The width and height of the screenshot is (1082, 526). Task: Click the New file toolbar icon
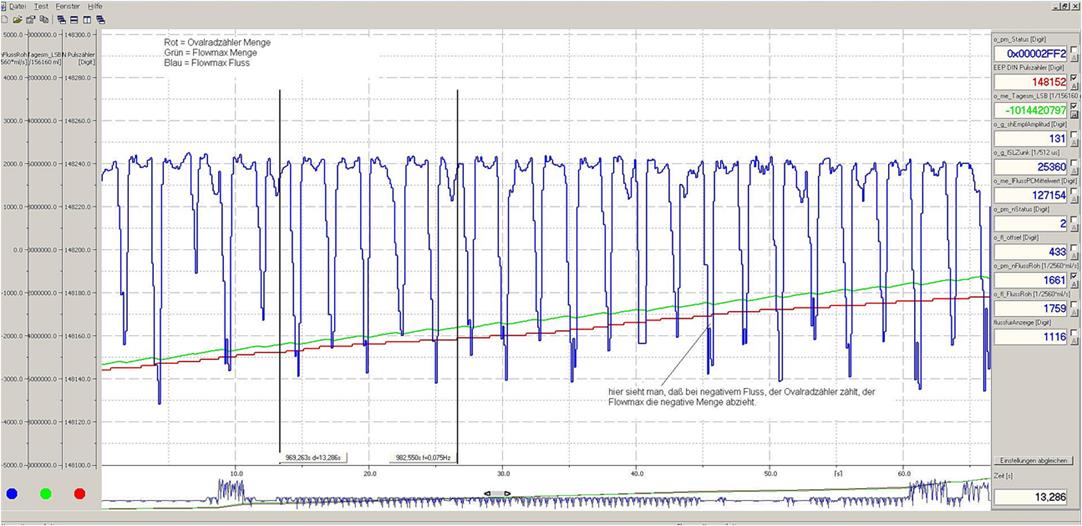tap(5, 19)
